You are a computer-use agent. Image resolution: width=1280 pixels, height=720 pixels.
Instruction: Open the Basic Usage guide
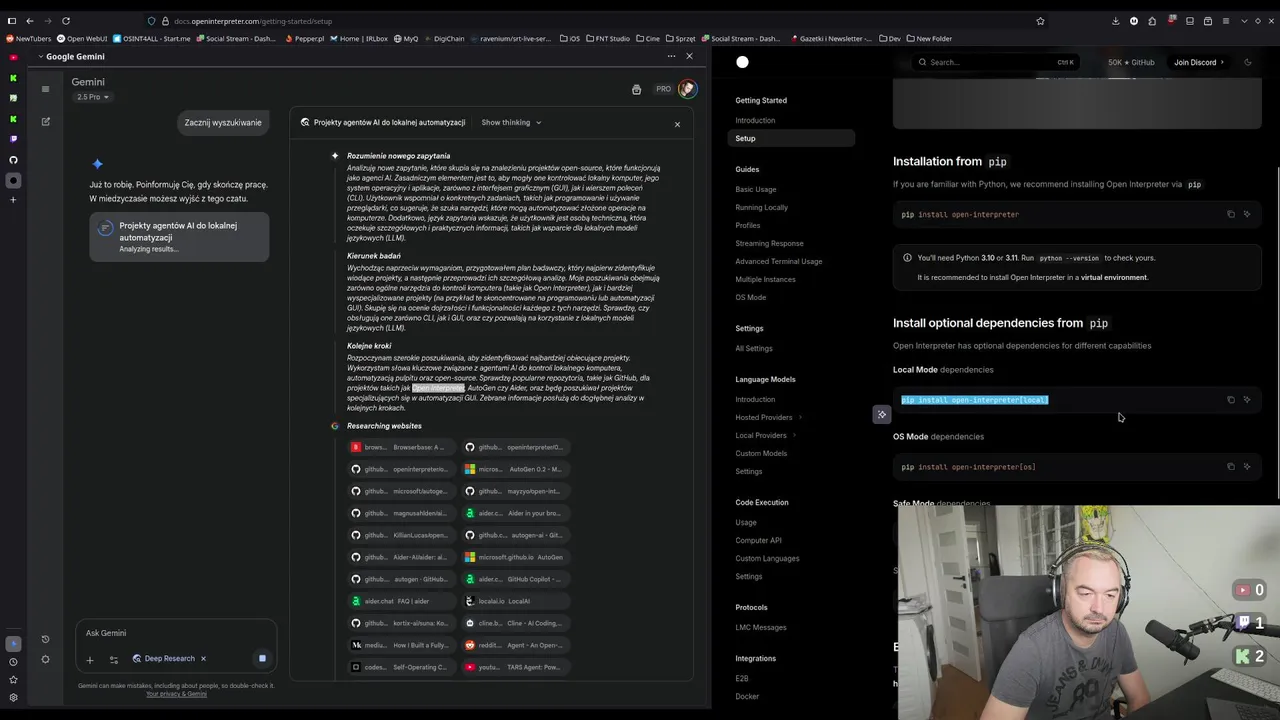(x=755, y=189)
